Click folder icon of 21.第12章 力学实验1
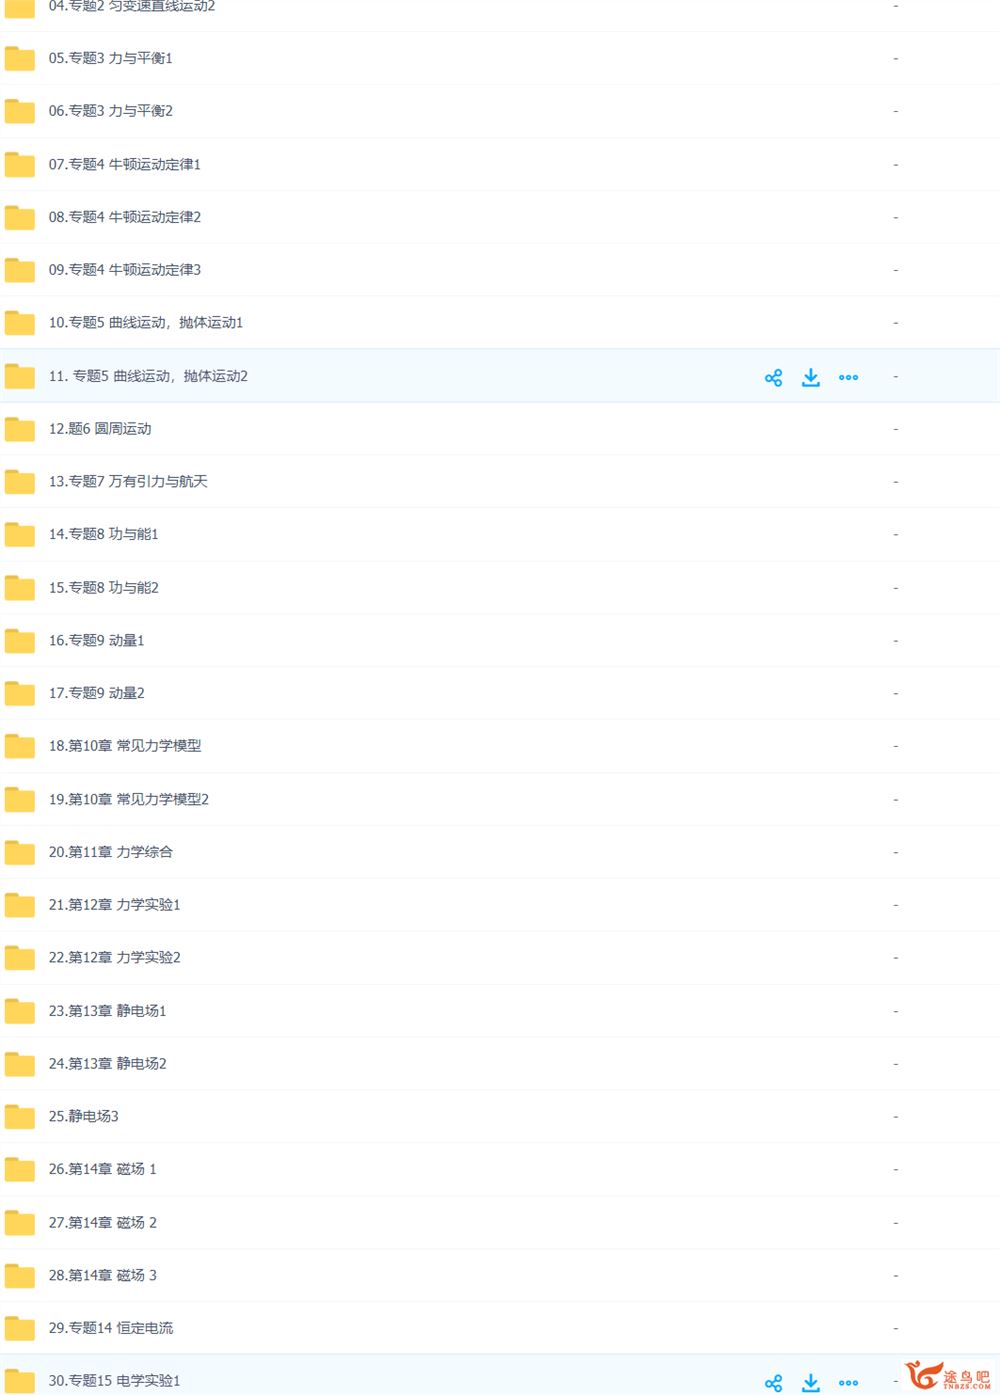Image resolution: width=1000 pixels, height=1395 pixels. tap(20, 905)
